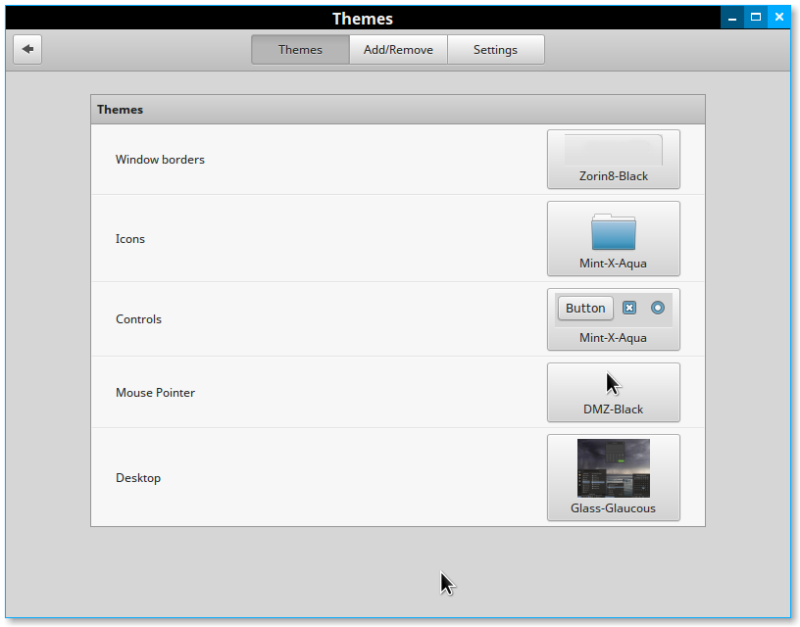The image size is (800, 627).
Task: Click the Mint-X-Aqua label under the folder icon
Action: (x=613, y=264)
